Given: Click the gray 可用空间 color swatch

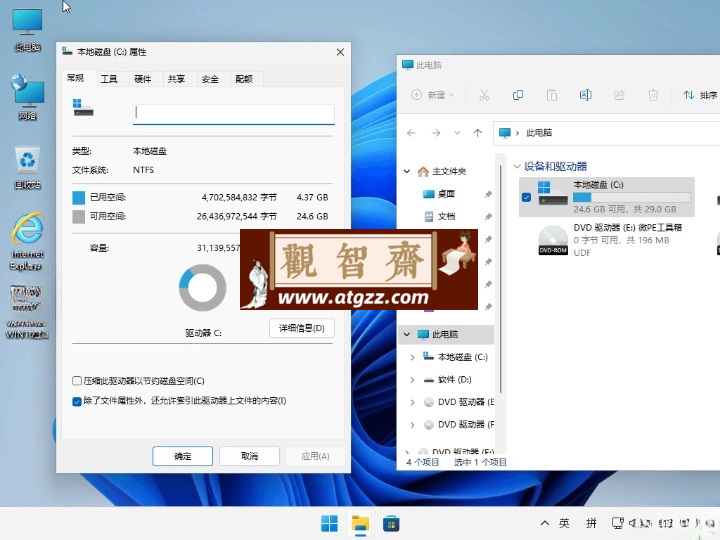Looking at the screenshot, I should [x=79, y=217].
